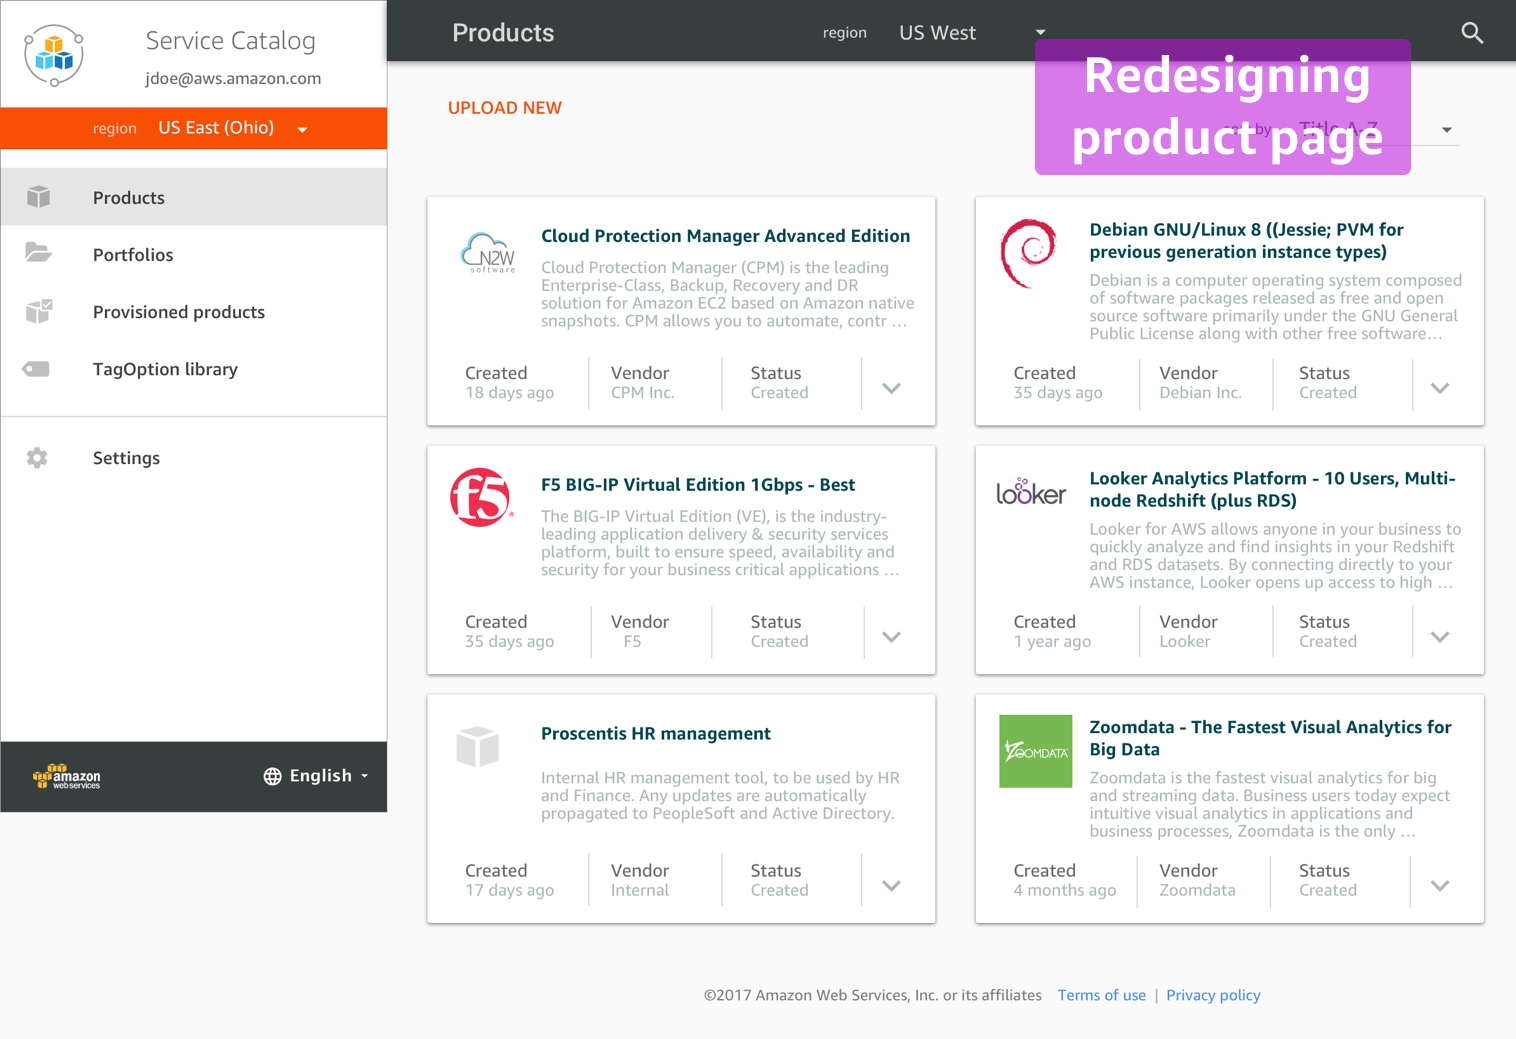Click the vendor Debian Inc. text
The image size is (1516, 1039).
[1200, 393]
